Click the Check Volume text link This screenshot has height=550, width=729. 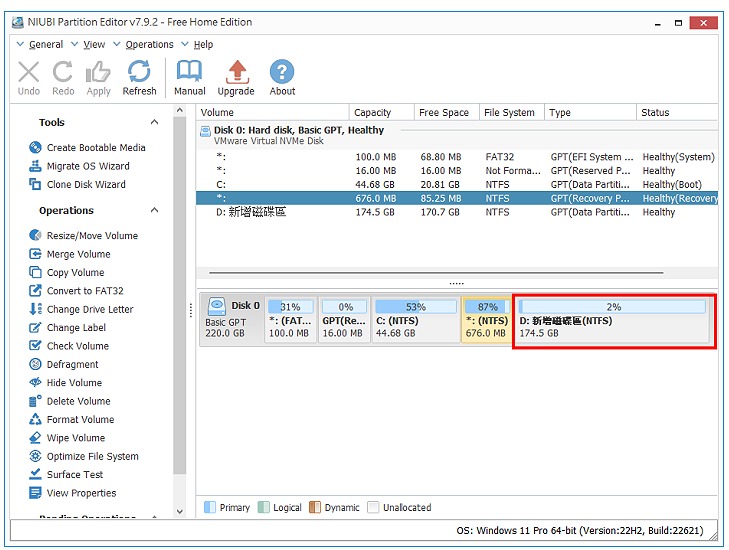[x=78, y=346]
